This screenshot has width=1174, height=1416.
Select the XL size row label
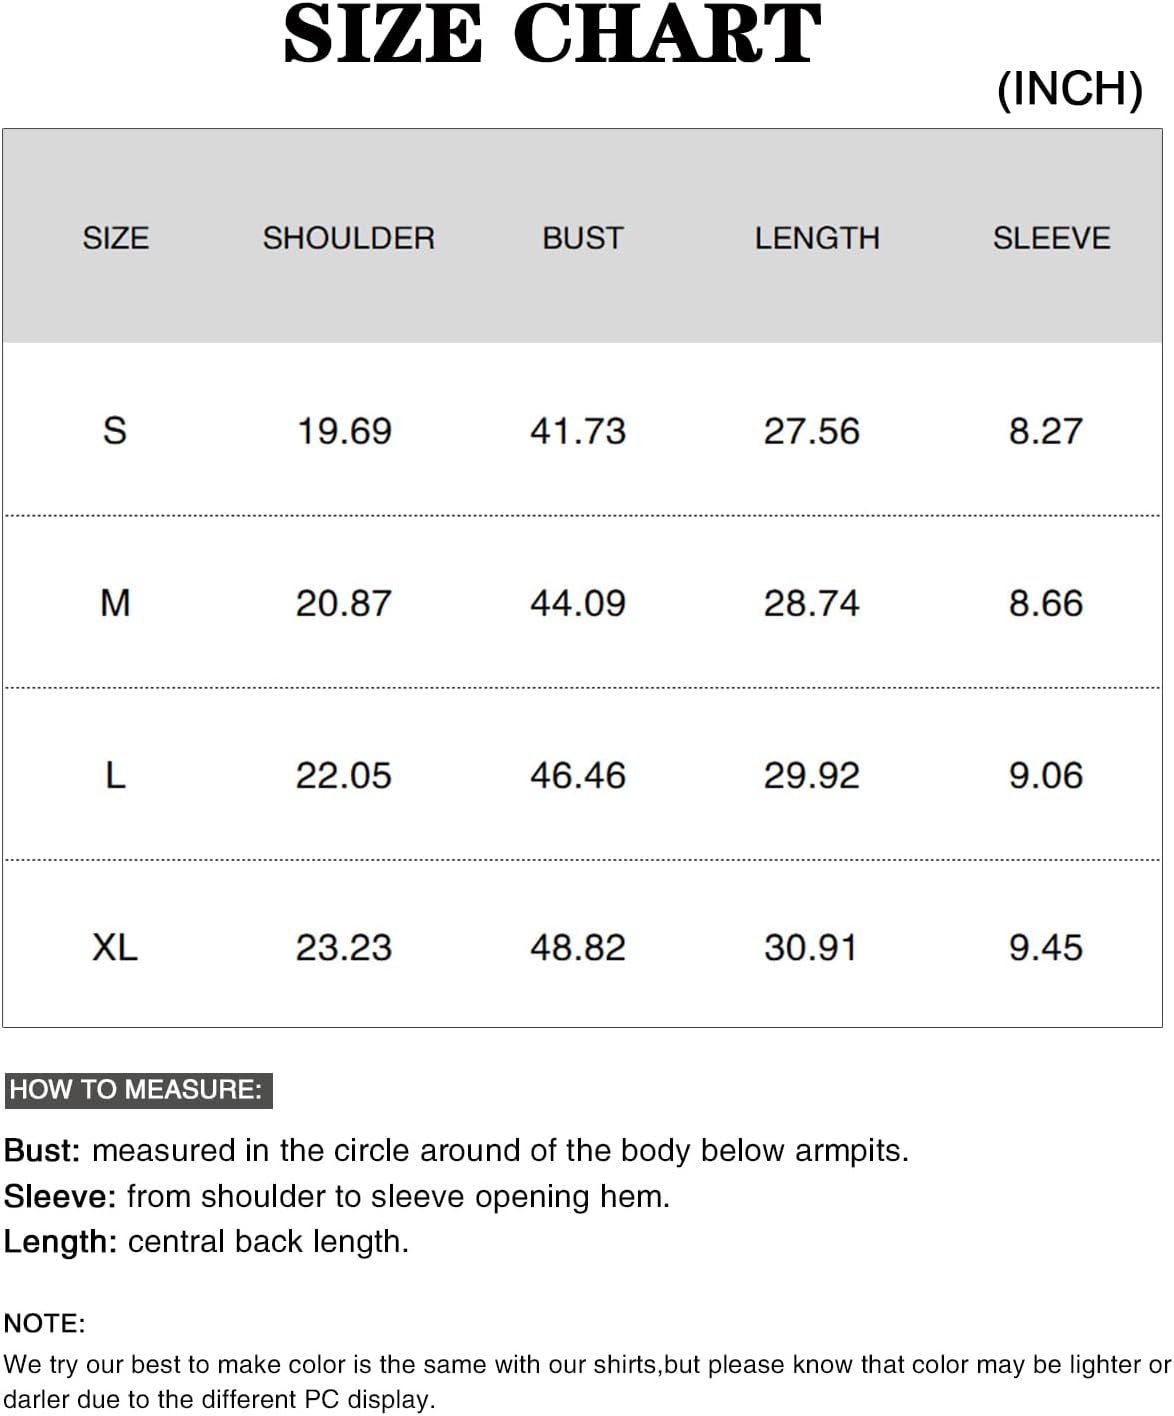click(x=115, y=947)
